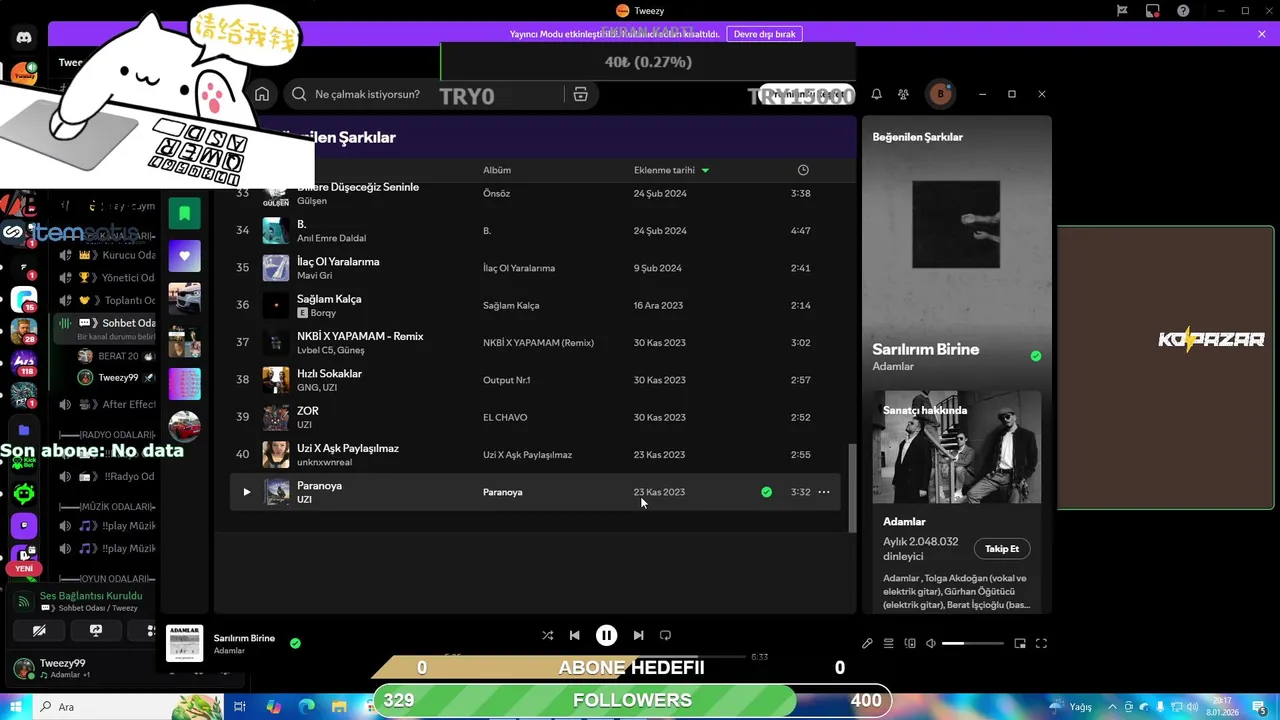Adjust Spotify volume slider
Image resolution: width=1280 pixels, height=720 pixels.
[x=973, y=644]
